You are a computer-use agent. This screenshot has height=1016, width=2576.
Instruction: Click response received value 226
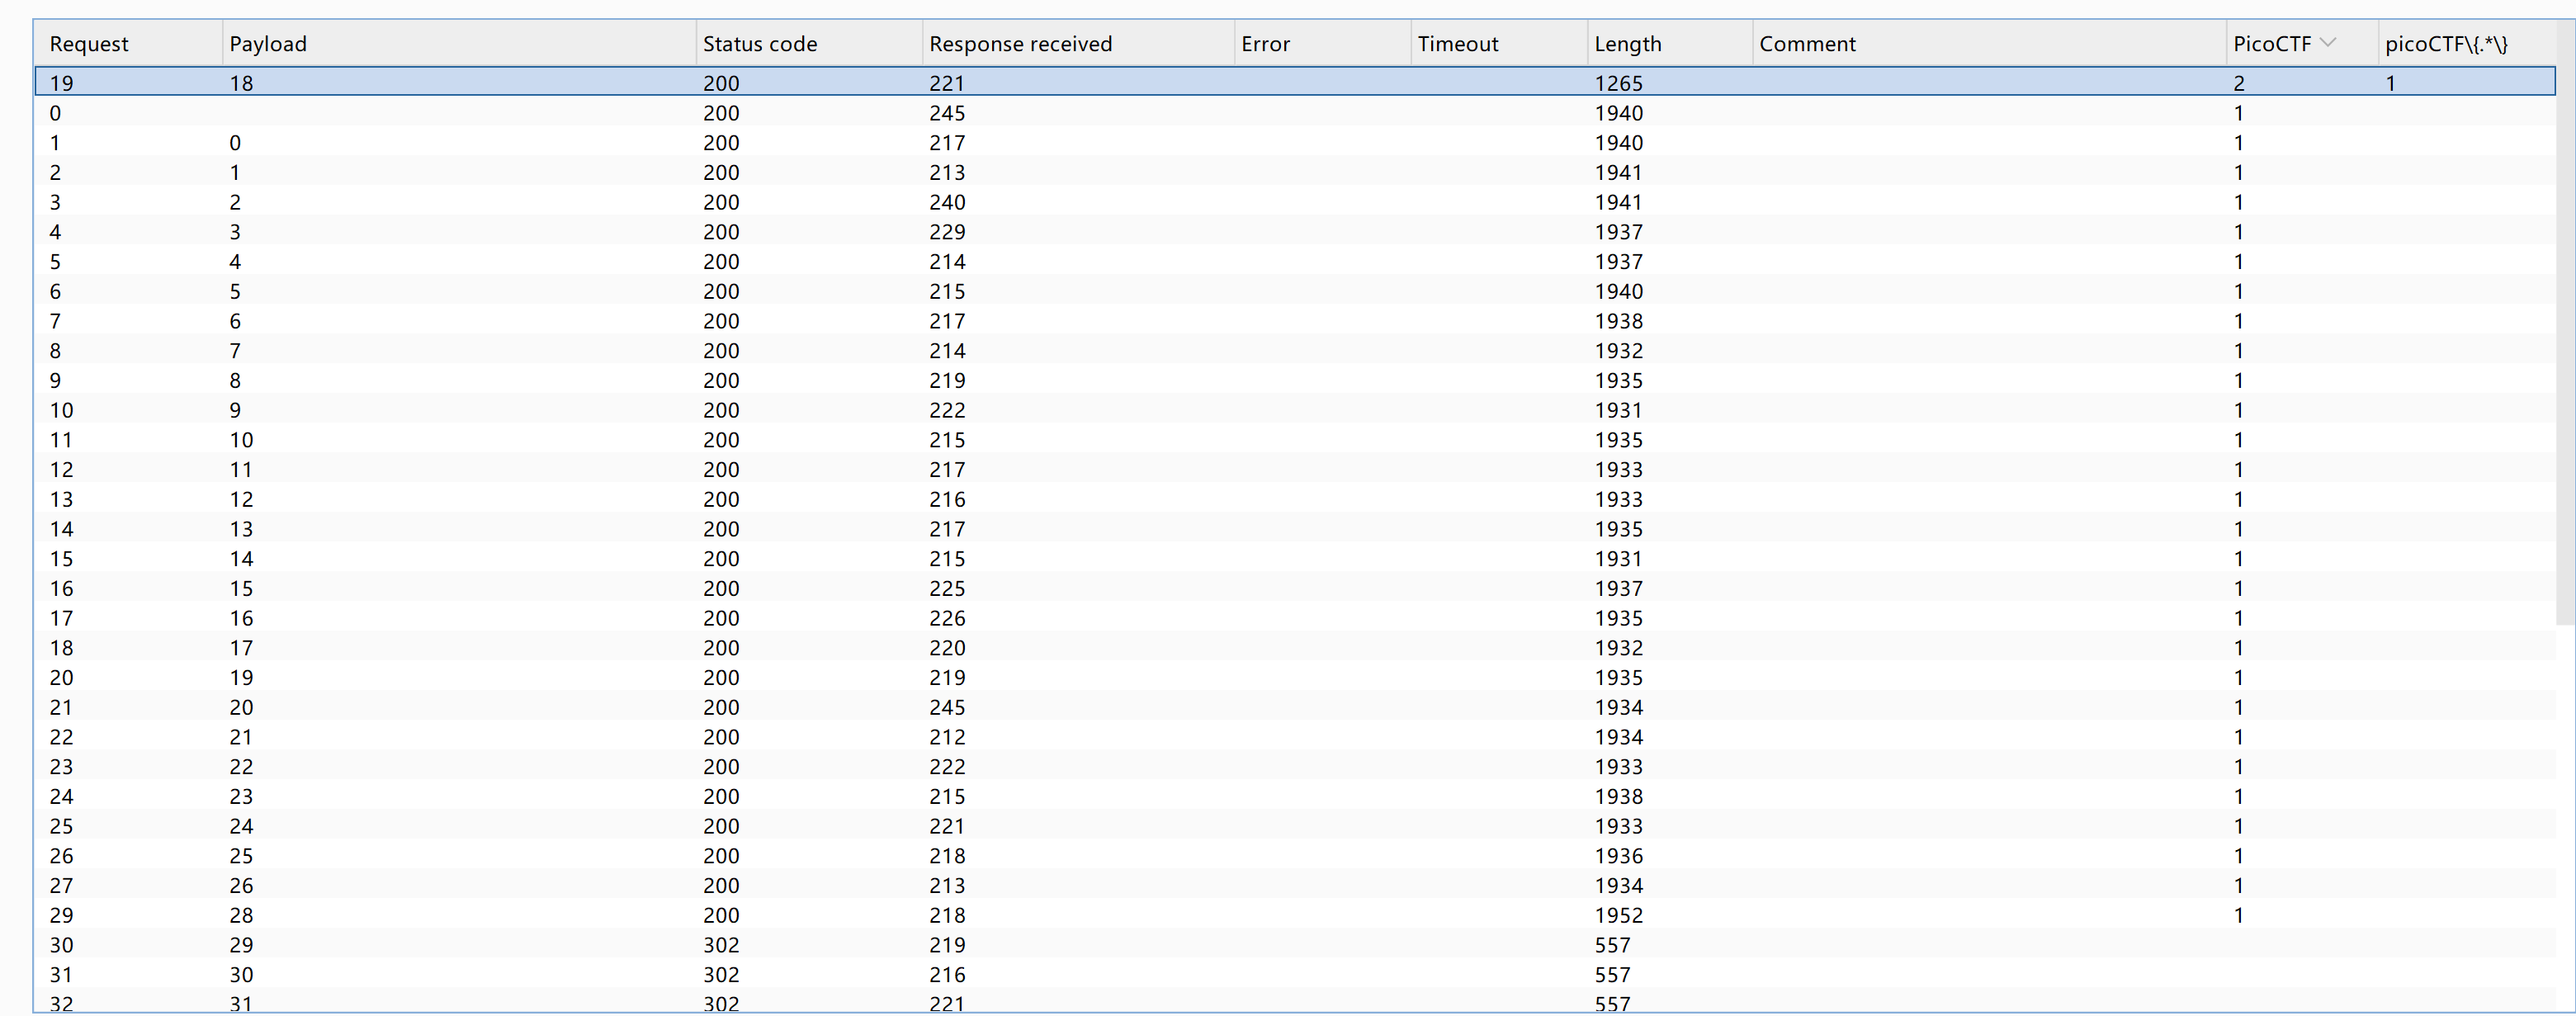pyautogui.click(x=947, y=618)
